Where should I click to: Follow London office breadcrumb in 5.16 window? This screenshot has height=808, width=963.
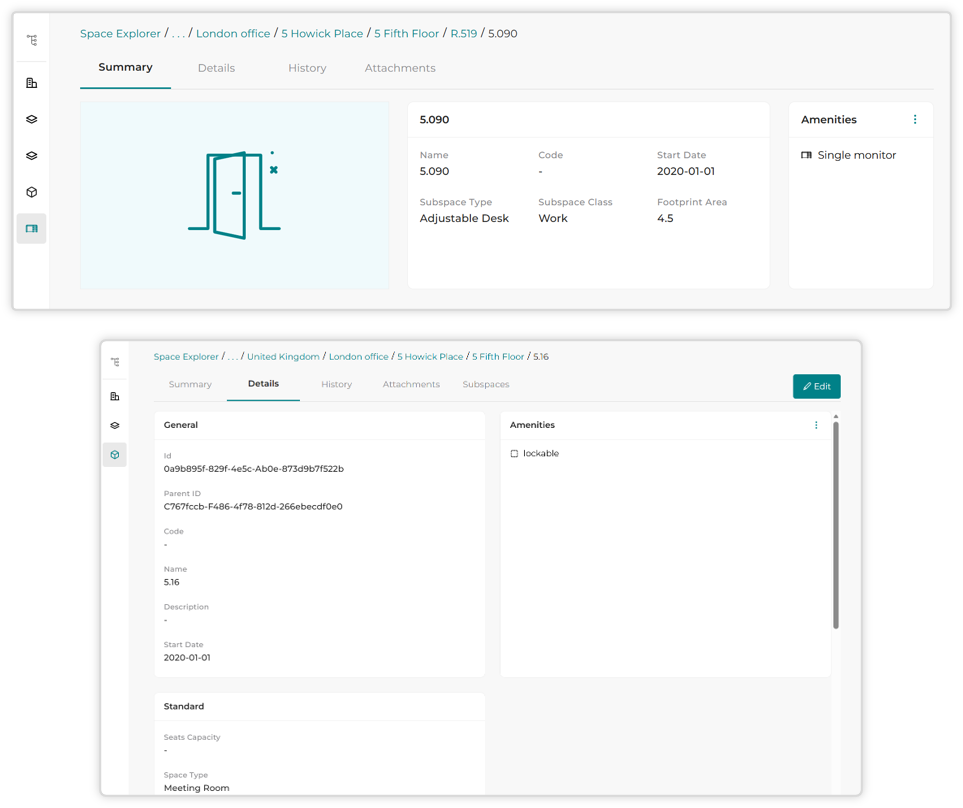coord(359,357)
